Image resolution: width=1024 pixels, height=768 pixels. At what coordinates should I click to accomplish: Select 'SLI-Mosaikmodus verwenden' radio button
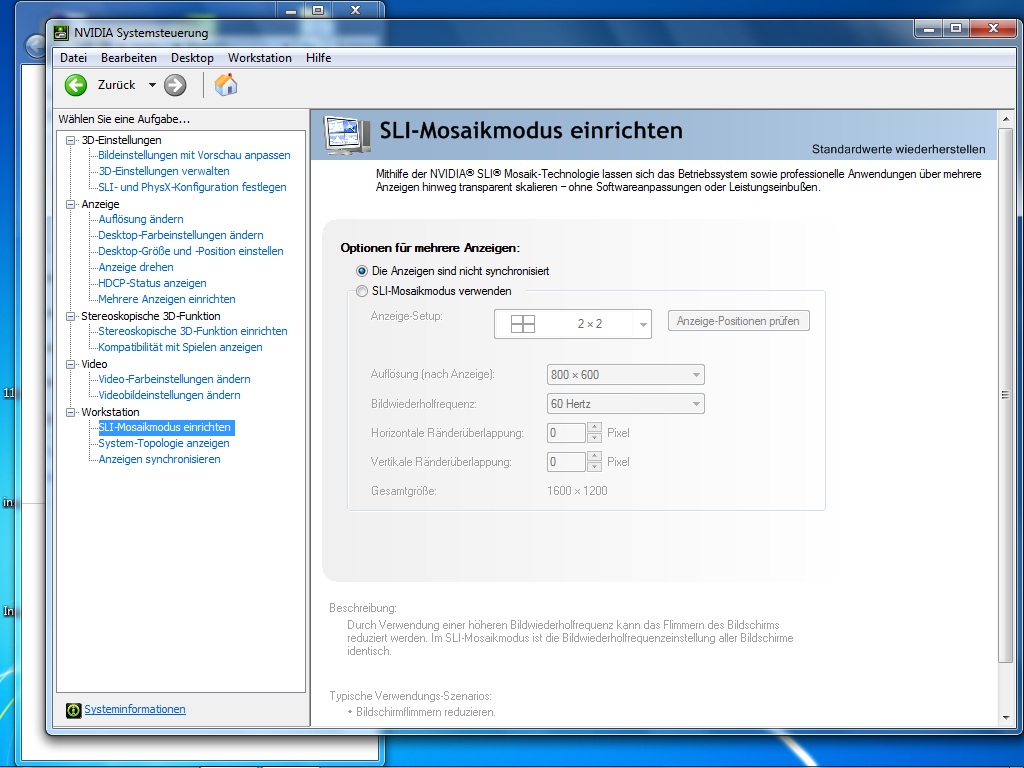[362, 291]
